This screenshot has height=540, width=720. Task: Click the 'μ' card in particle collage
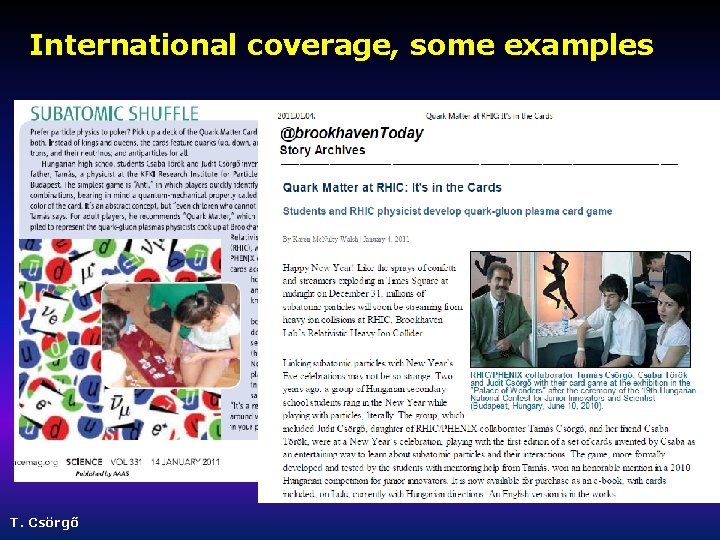87,274
